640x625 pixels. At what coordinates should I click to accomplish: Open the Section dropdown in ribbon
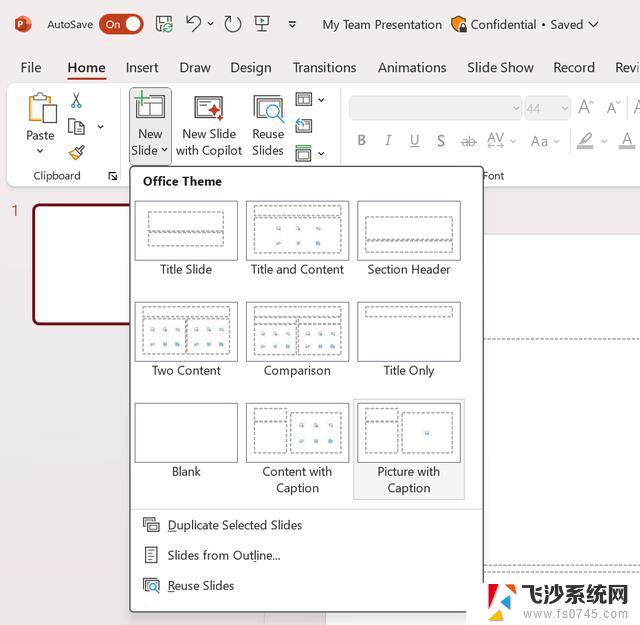[310, 153]
